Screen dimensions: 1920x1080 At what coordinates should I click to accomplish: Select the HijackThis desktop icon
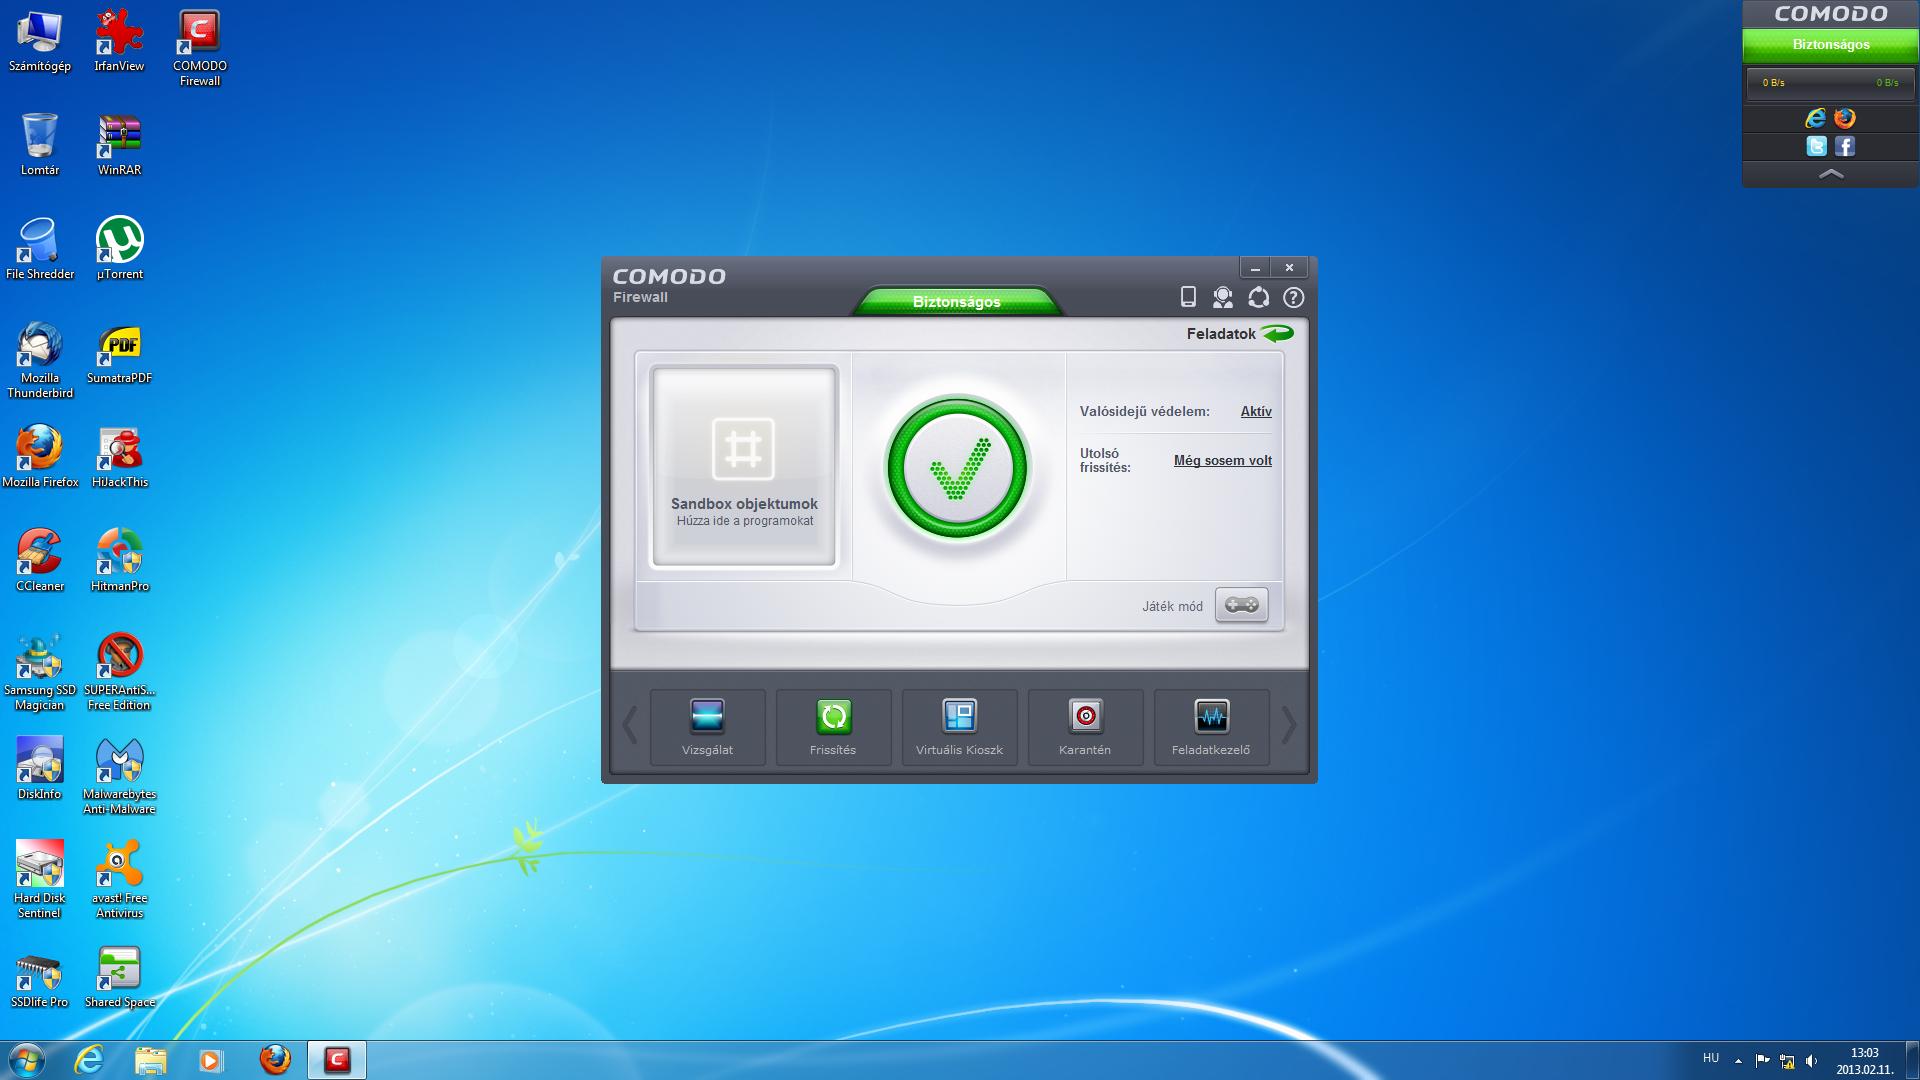(x=119, y=457)
